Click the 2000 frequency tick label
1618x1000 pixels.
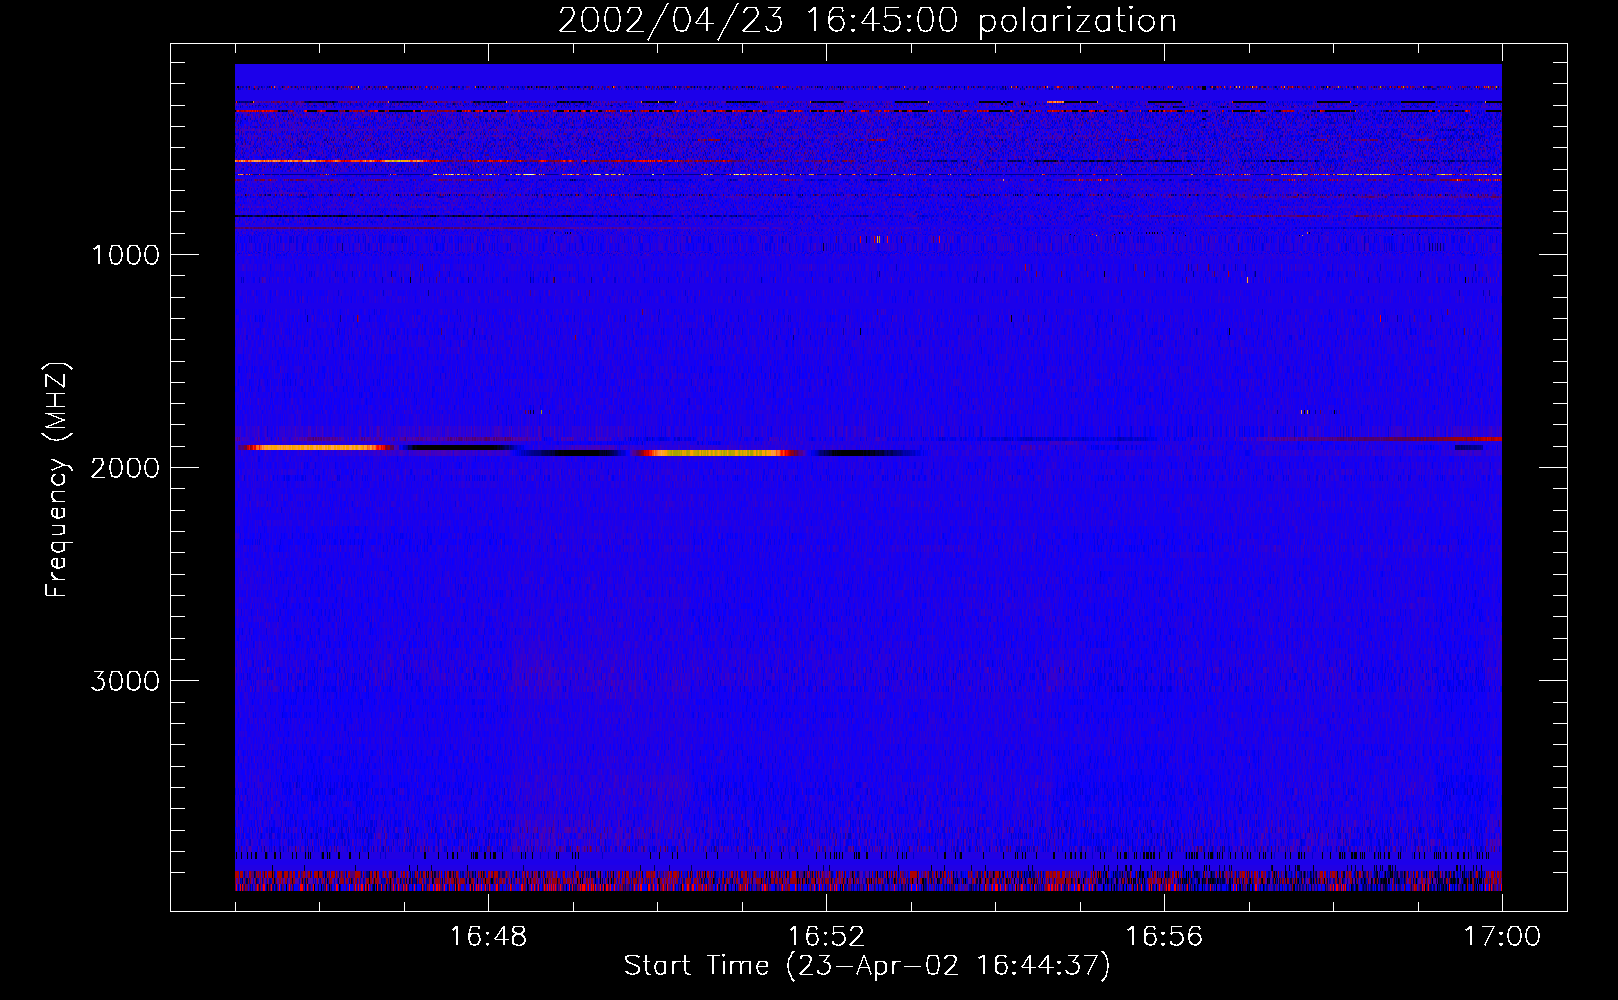point(125,468)
